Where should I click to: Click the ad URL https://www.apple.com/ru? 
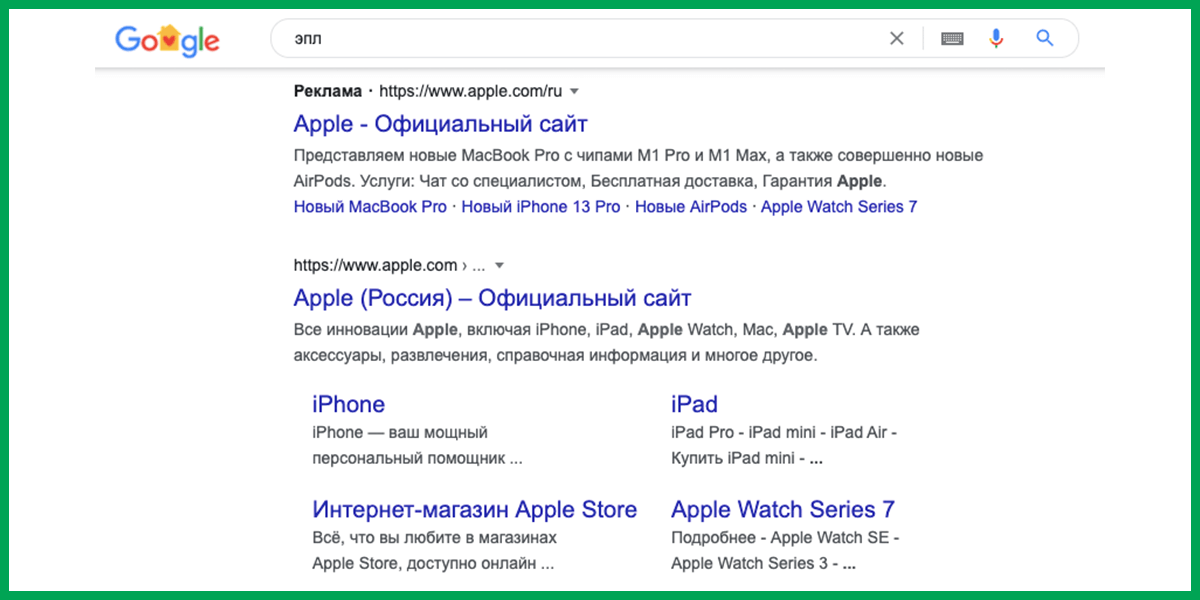(x=470, y=91)
